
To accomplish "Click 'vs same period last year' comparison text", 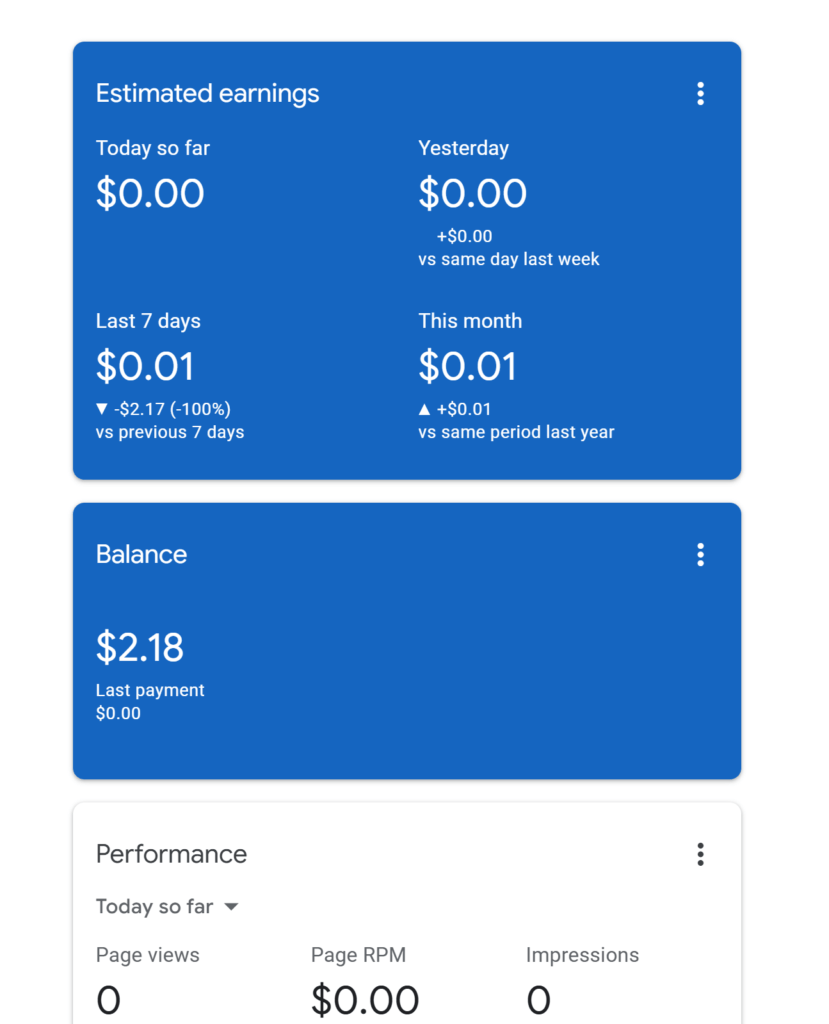I will pos(517,432).
